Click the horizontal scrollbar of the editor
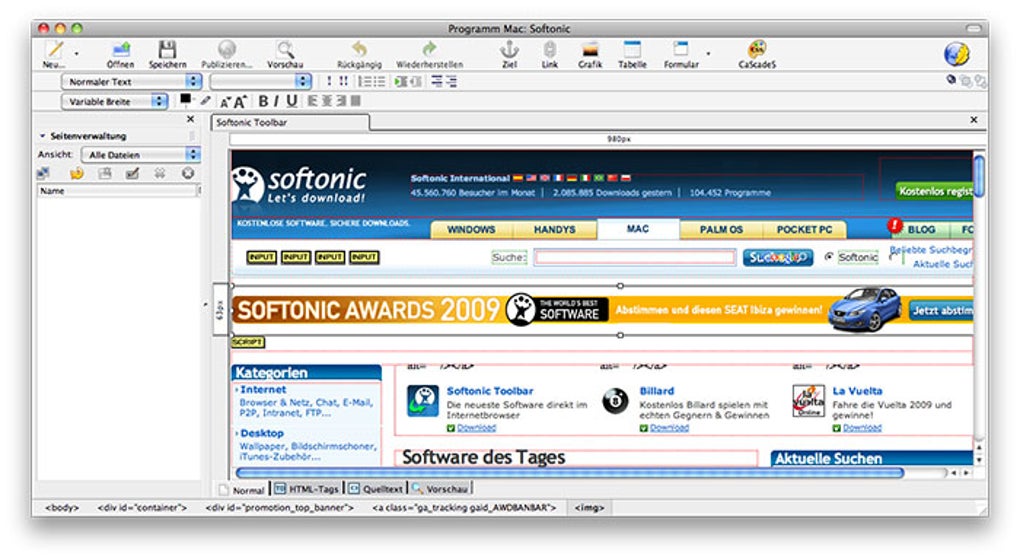Image resolution: width=1020 pixels, height=560 pixels. coord(570,473)
